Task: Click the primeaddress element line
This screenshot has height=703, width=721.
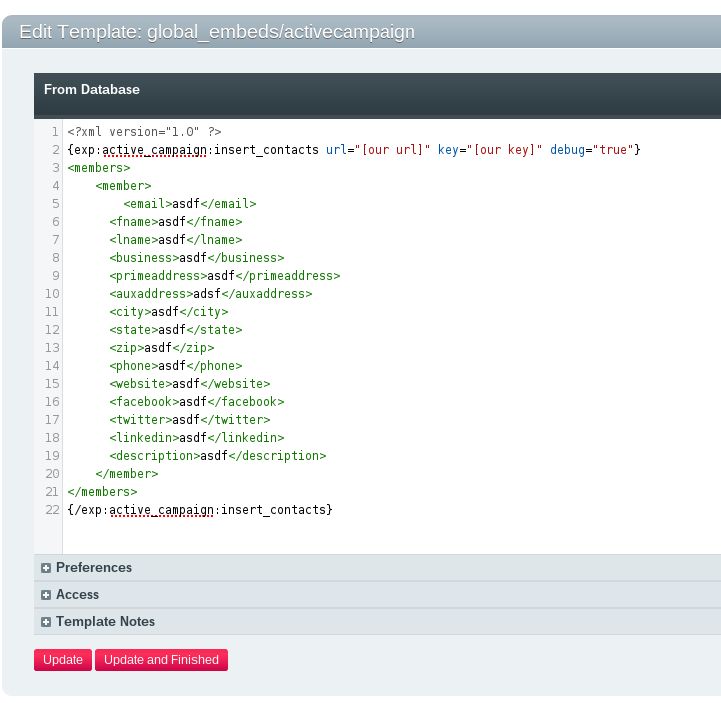Action: click(225, 276)
